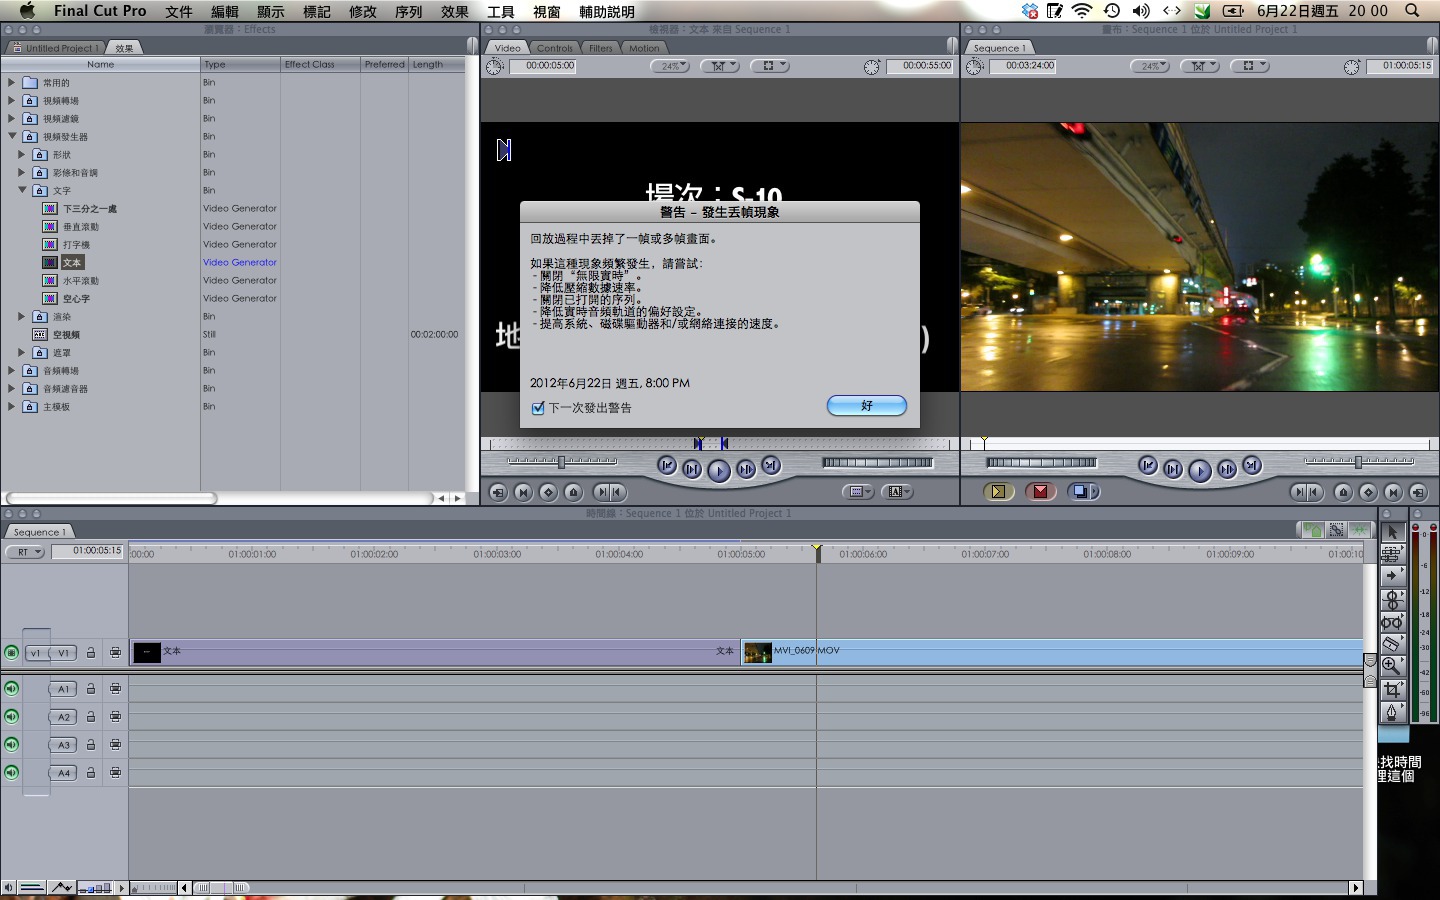
Task: Select the Pen tool
Action: pos(1392,711)
